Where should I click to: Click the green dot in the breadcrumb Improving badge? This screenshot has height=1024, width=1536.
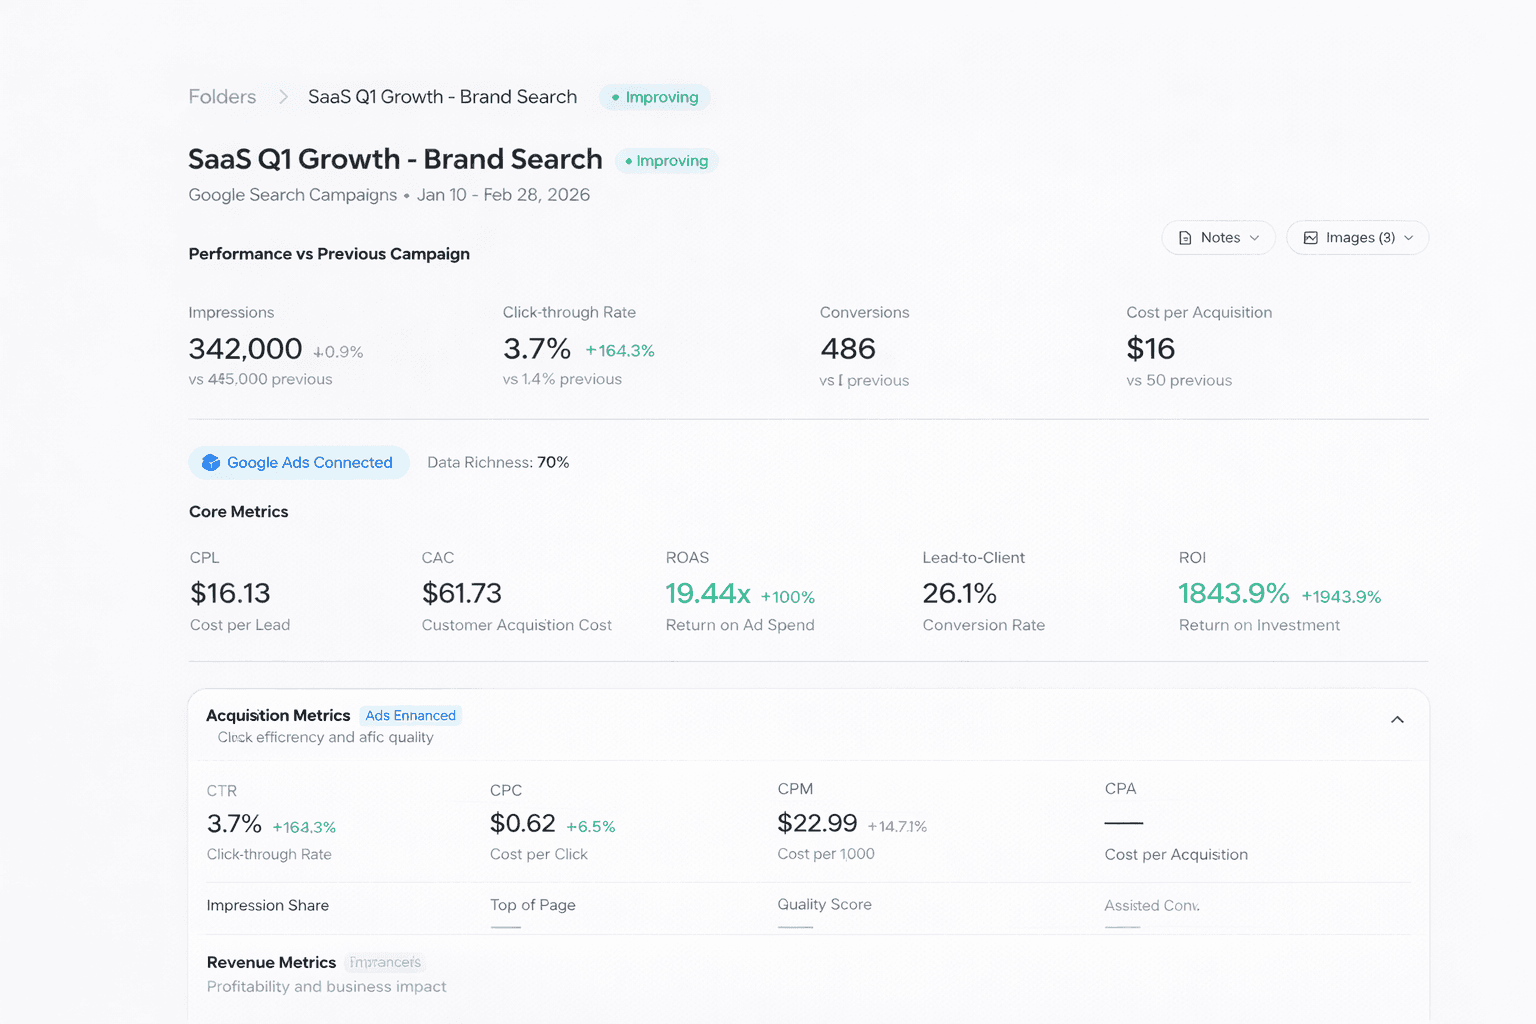(615, 98)
